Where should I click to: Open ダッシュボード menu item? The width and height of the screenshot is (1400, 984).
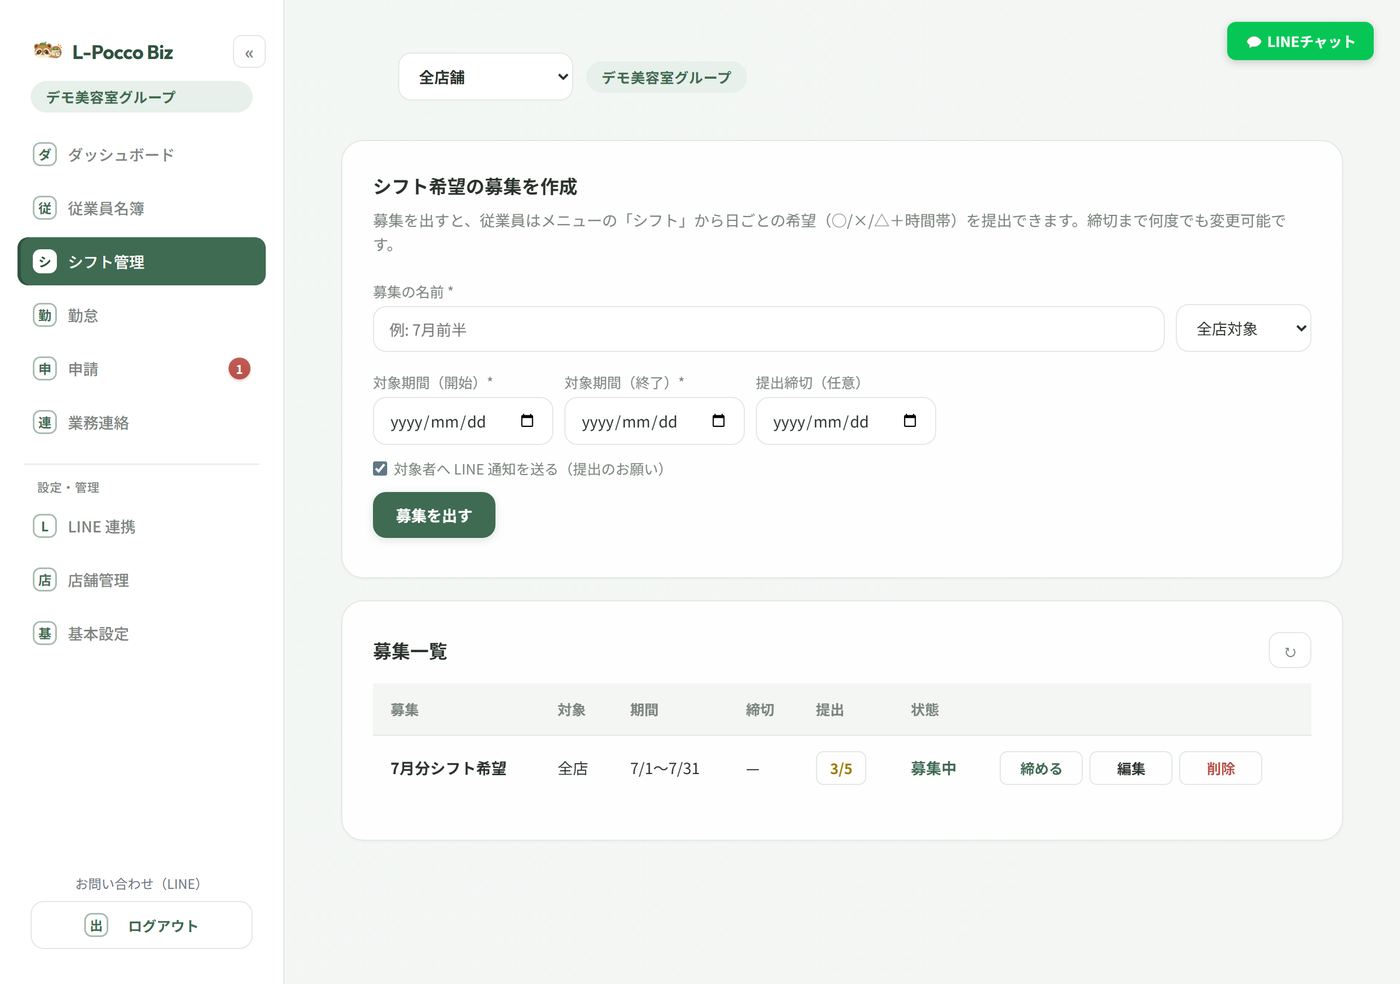click(x=141, y=155)
